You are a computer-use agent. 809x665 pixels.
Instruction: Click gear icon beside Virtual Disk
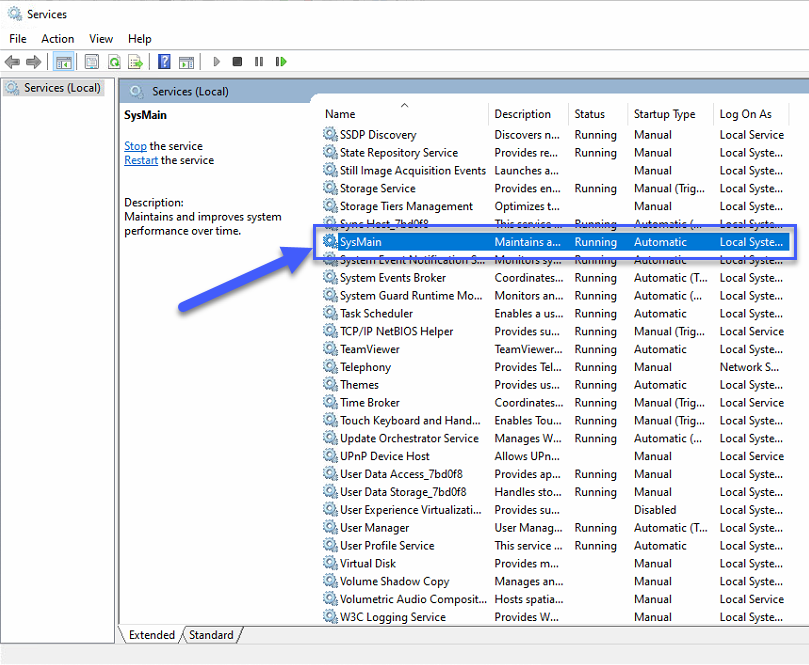330,563
